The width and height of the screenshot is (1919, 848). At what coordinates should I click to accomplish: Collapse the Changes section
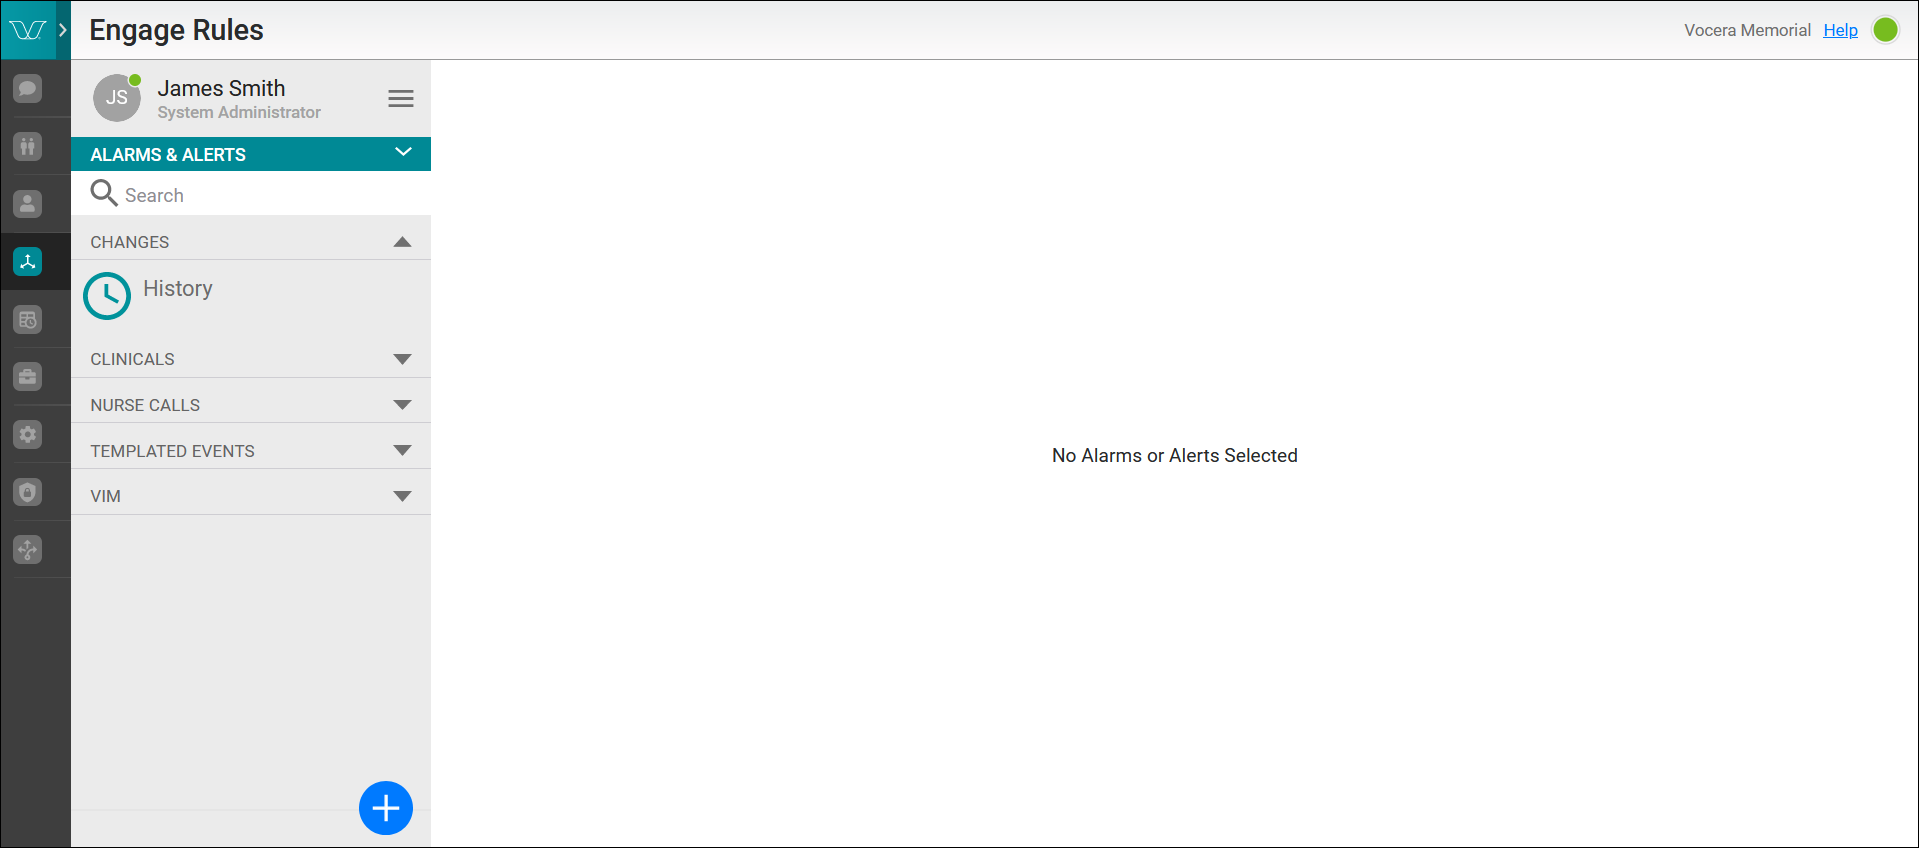pos(402,242)
